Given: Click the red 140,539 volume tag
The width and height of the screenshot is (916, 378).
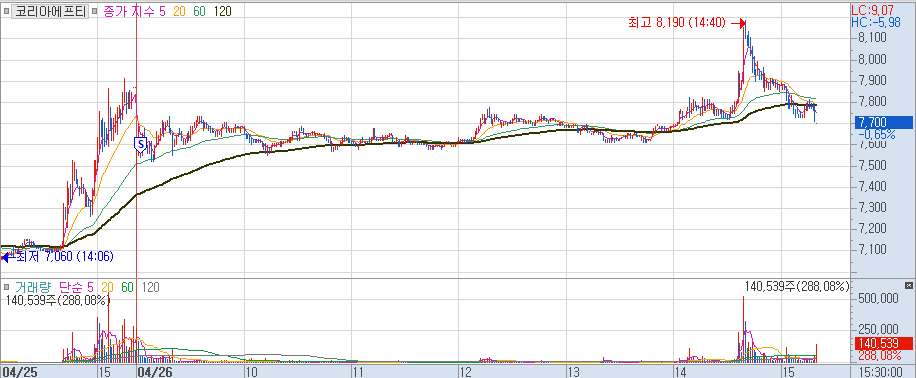Looking at the screenshot, I should click(x=883, y=343).
